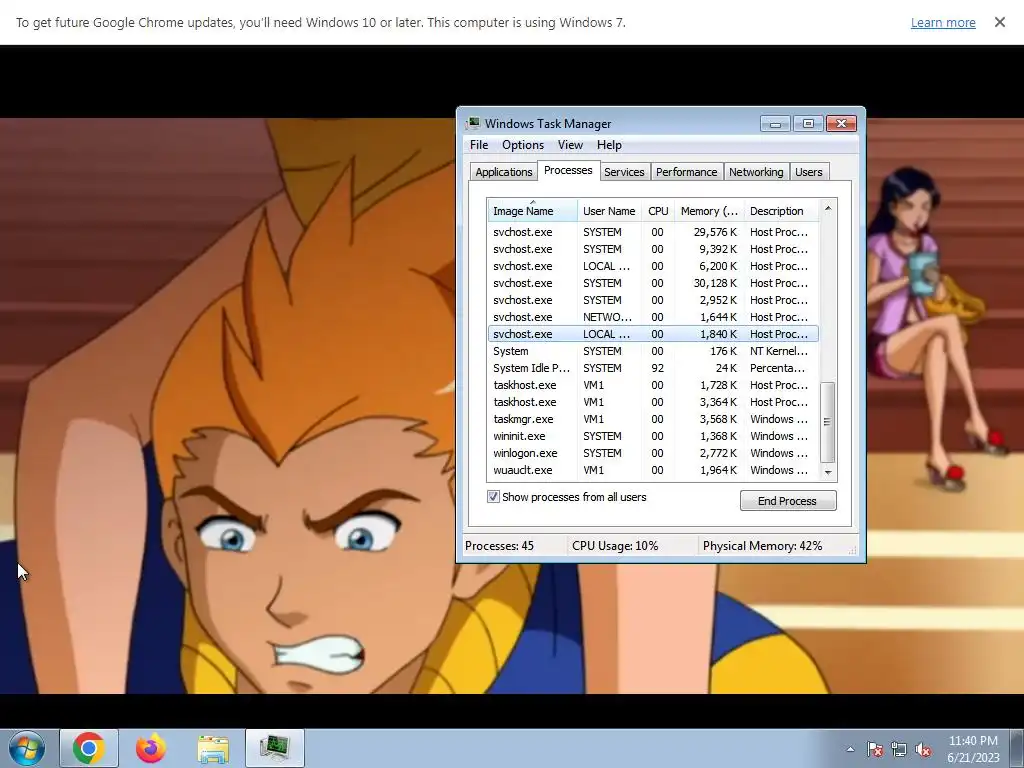Open network status tray icon
Image resolution: width=1024 pixels, height=768 pixels.
point(899,750)
